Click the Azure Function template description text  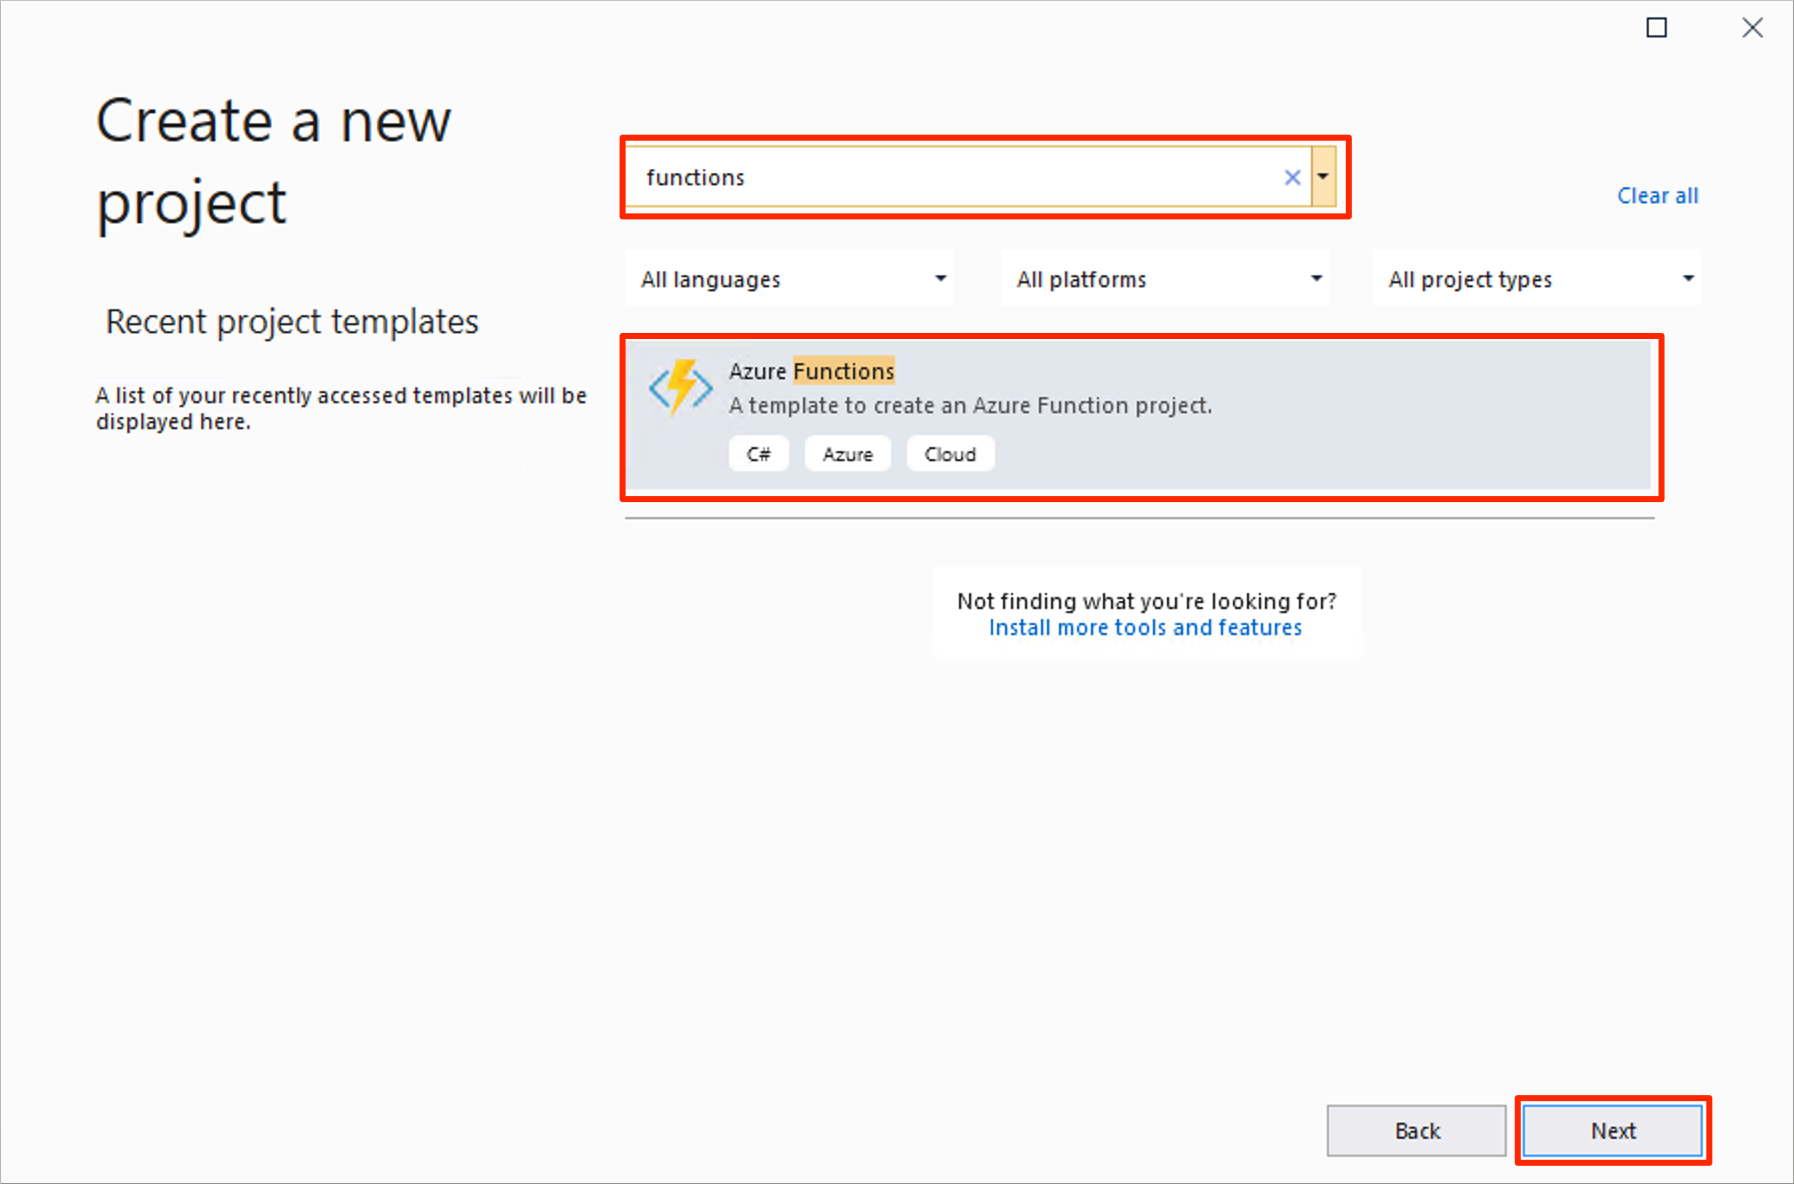pos(970,405)
